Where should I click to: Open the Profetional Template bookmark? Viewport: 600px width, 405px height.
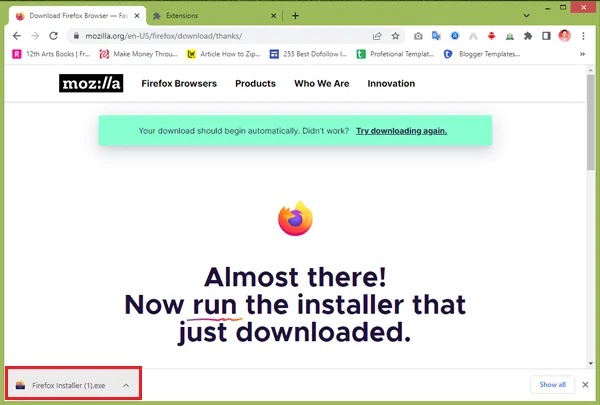[x=395, y=54]
